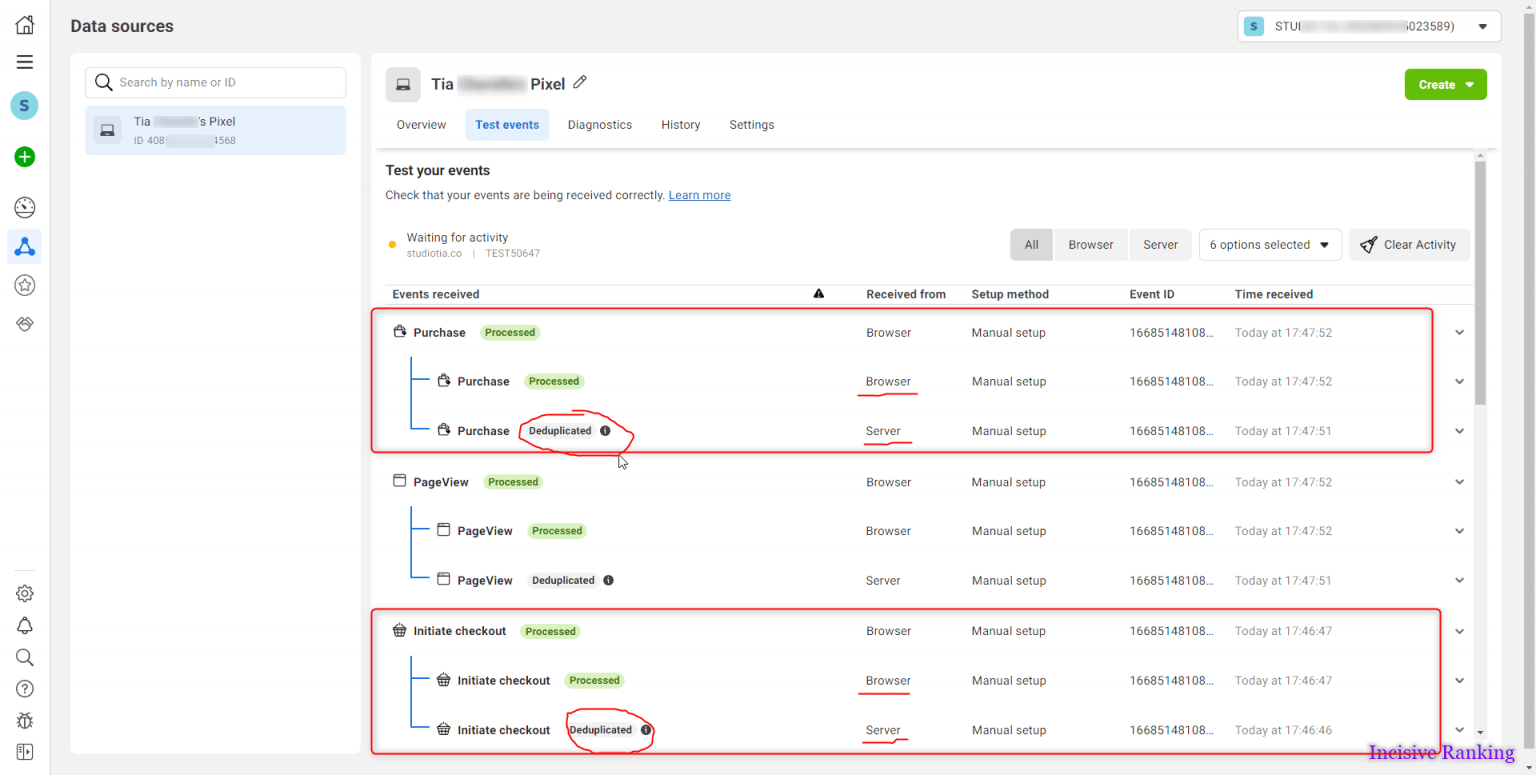The width and height of the screenshot is (1536, 775).
Task: Click the PageView Processed browser sub-row label
Action: (x=485, y=531)
